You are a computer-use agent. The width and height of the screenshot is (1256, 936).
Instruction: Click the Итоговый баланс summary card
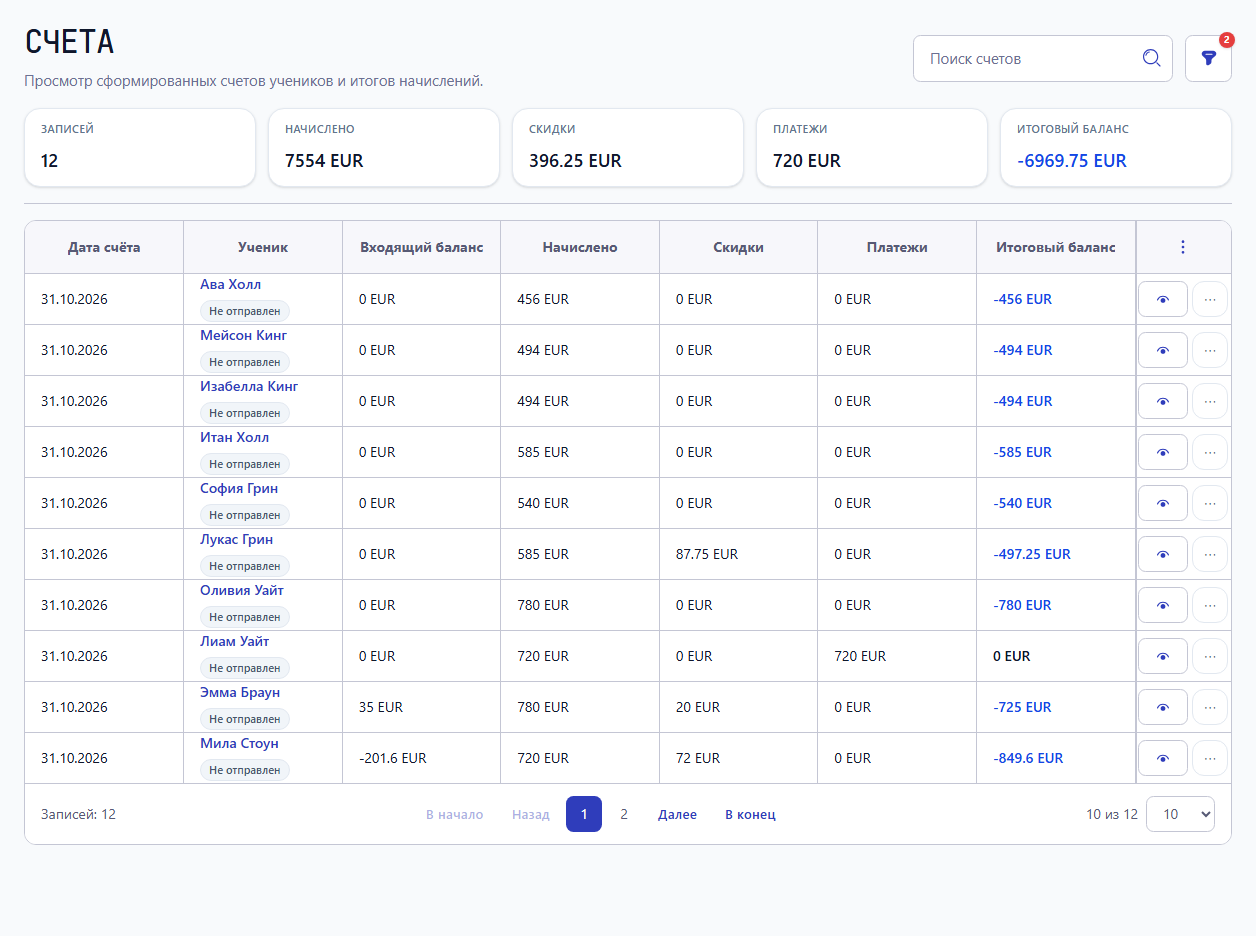coord(1116,147)
